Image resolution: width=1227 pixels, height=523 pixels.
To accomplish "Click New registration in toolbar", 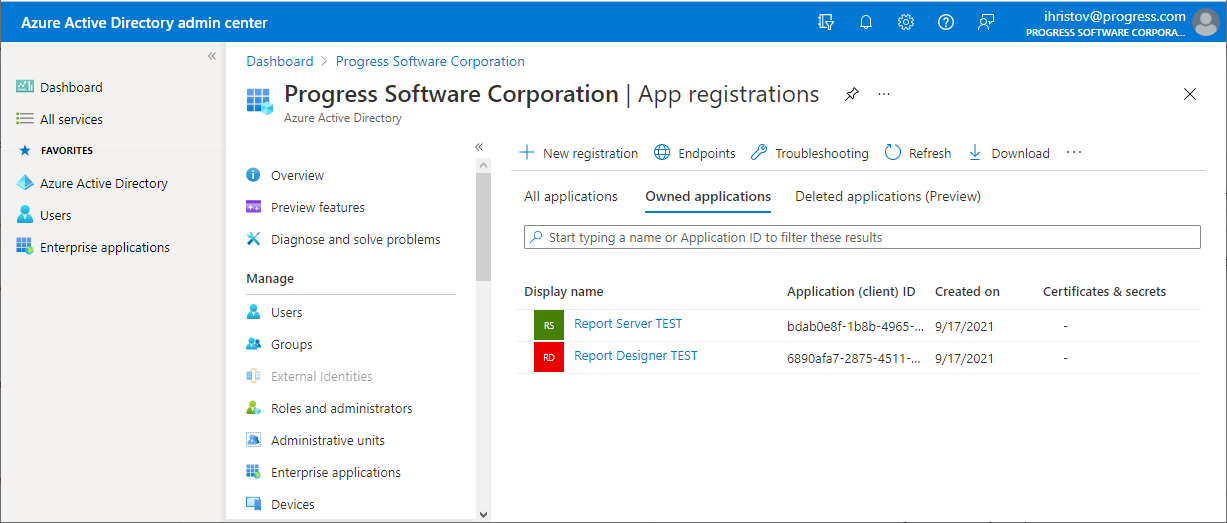I will 578,153.
